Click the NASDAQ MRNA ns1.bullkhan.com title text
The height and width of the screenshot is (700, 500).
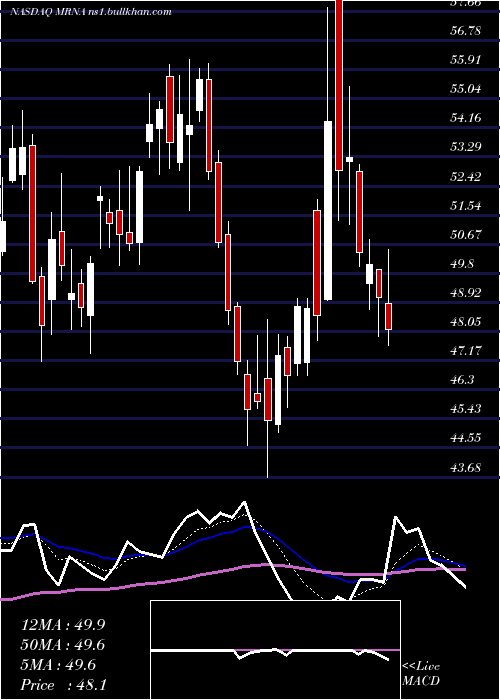91,12
